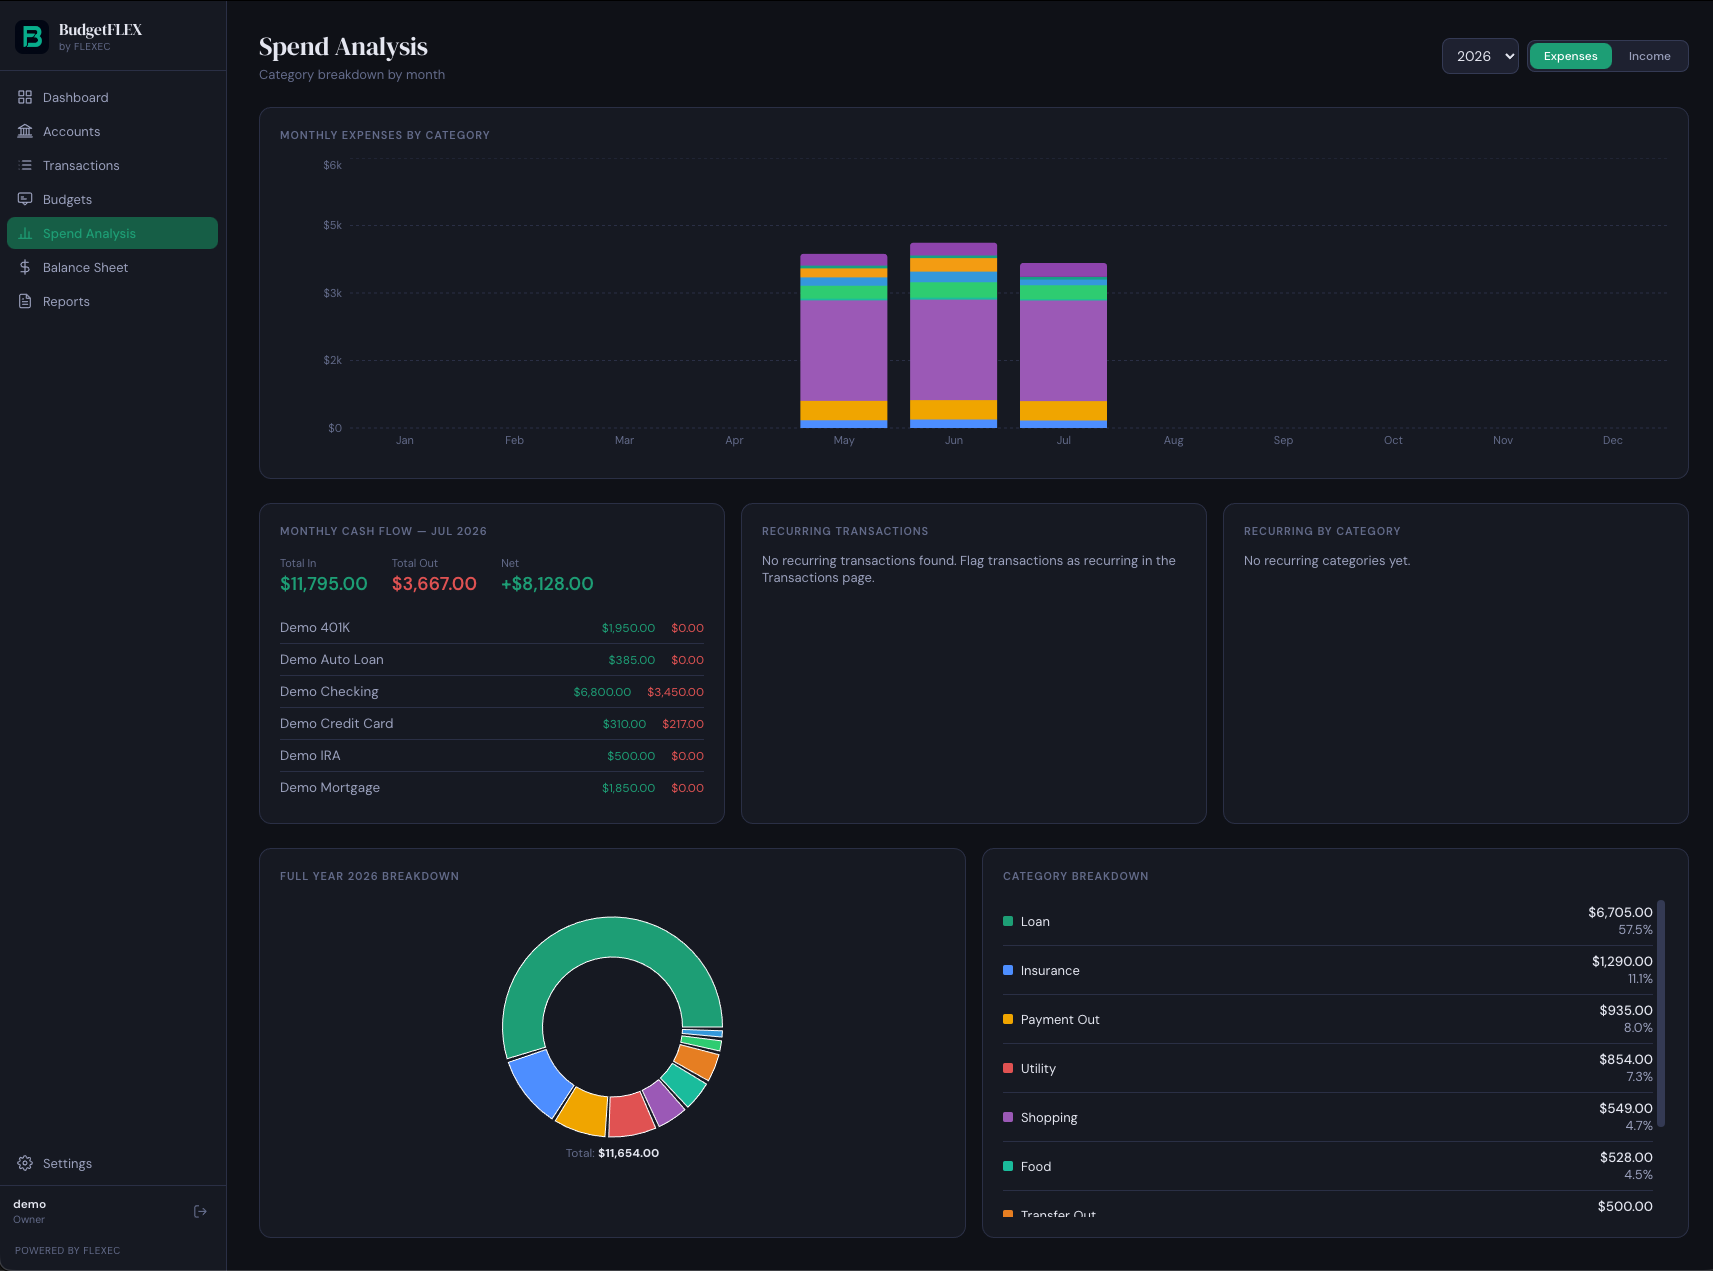Click the BudgetFLEX logo icon
The image size is (1713, 1271).
[32, 37]
